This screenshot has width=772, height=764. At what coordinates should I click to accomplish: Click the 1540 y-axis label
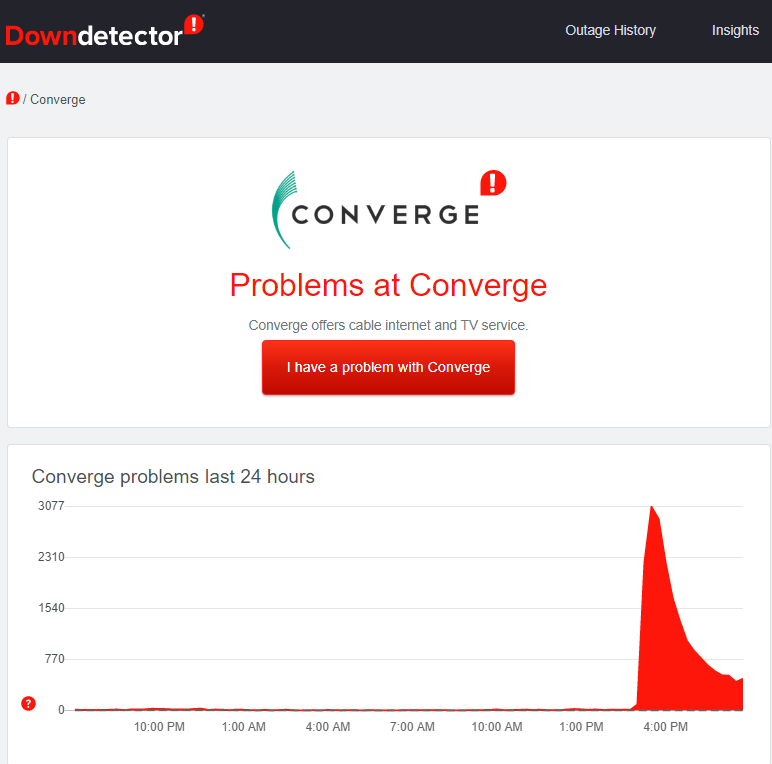51,608
